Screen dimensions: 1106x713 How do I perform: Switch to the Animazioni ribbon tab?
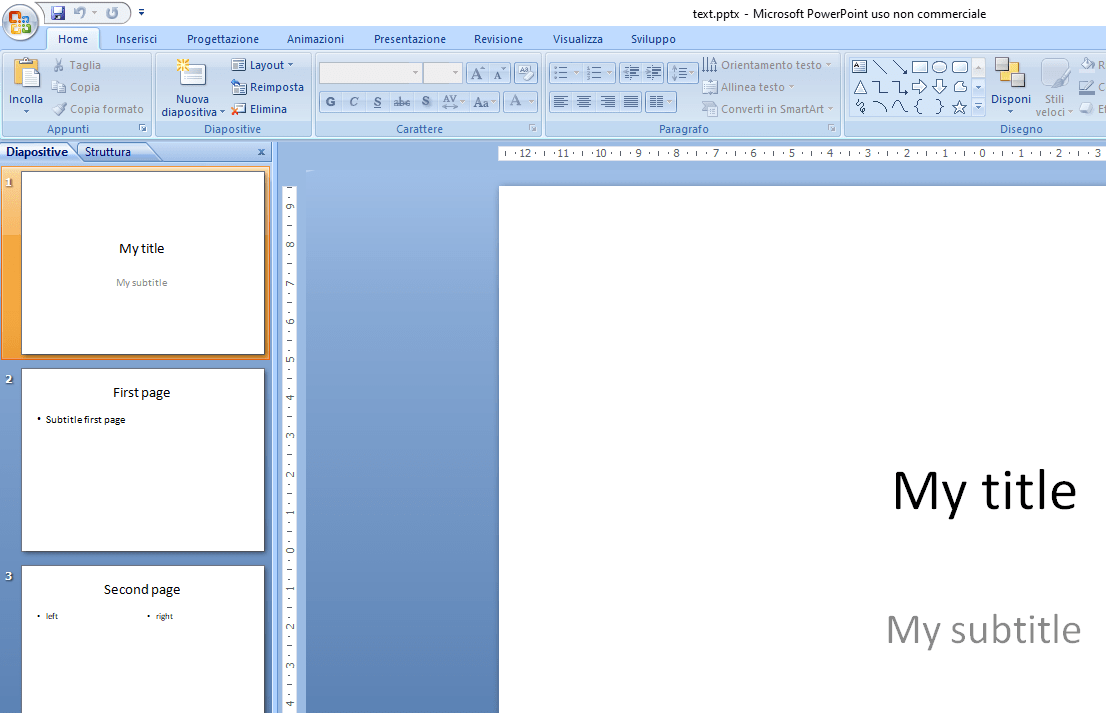(x=315, y=38)
